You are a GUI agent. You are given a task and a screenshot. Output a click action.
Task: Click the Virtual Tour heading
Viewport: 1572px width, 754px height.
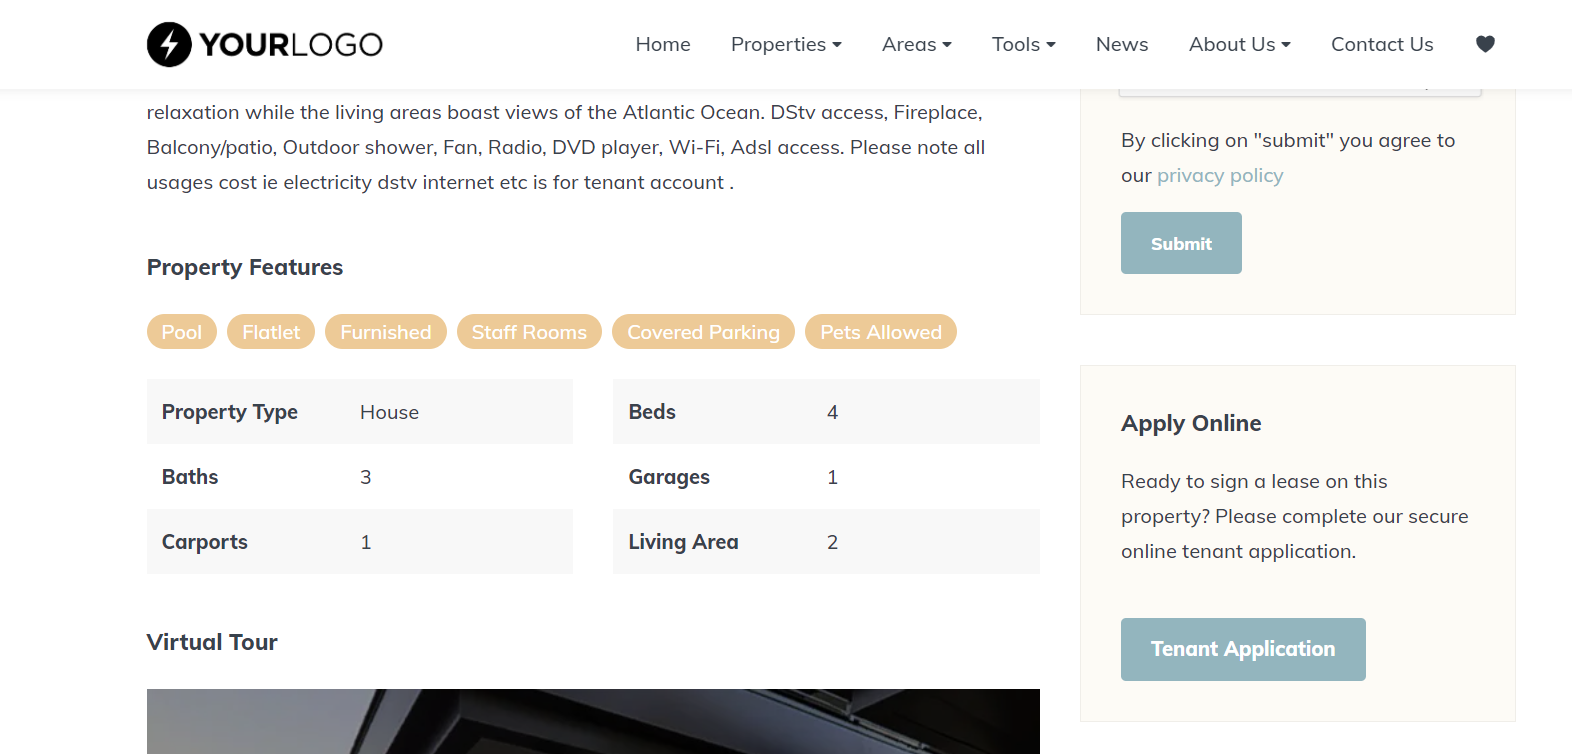(212, 642)
